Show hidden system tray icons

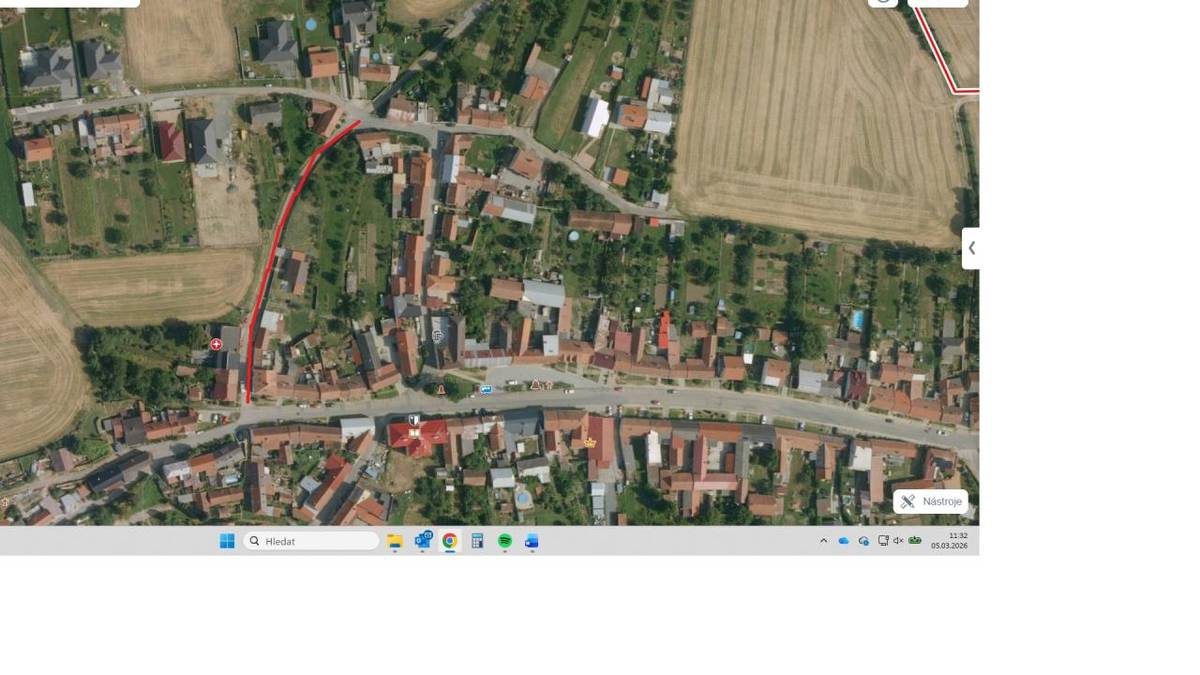click(x=823, y=541)
